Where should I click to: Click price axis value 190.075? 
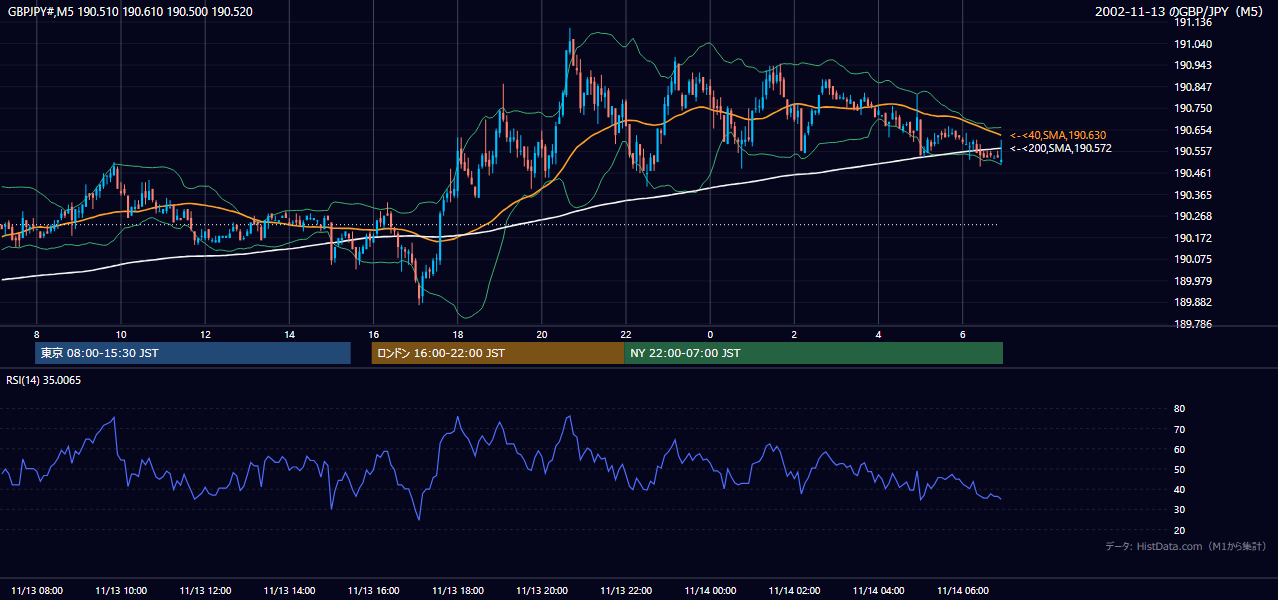tap(1193, 259)
